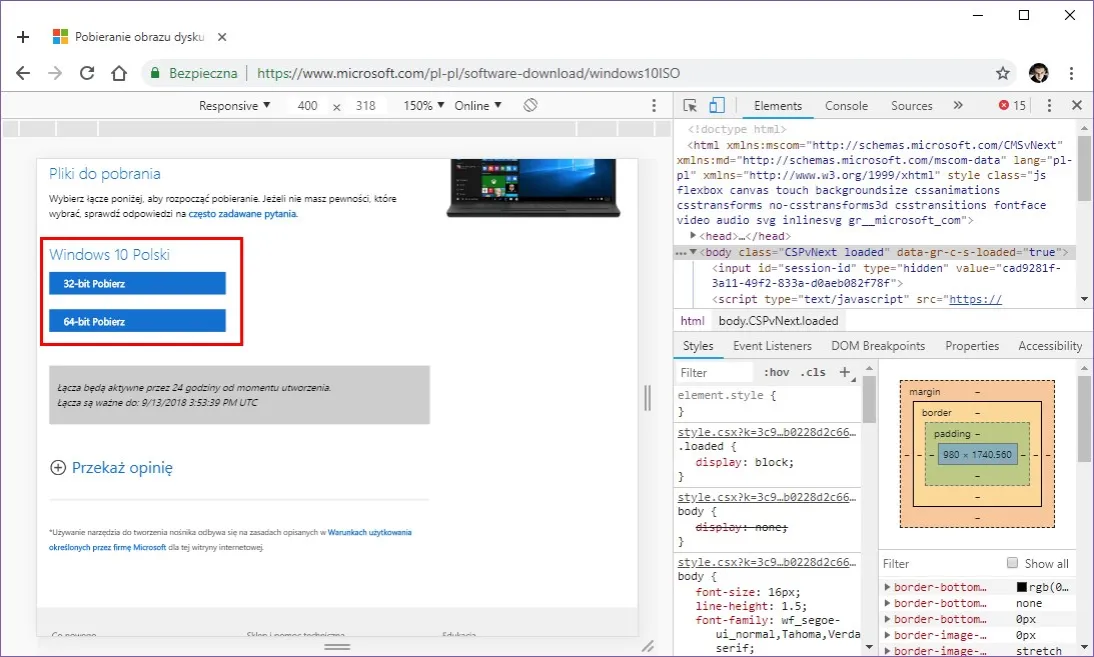Select the inspect element tool in DevTools

click(688, 105)
